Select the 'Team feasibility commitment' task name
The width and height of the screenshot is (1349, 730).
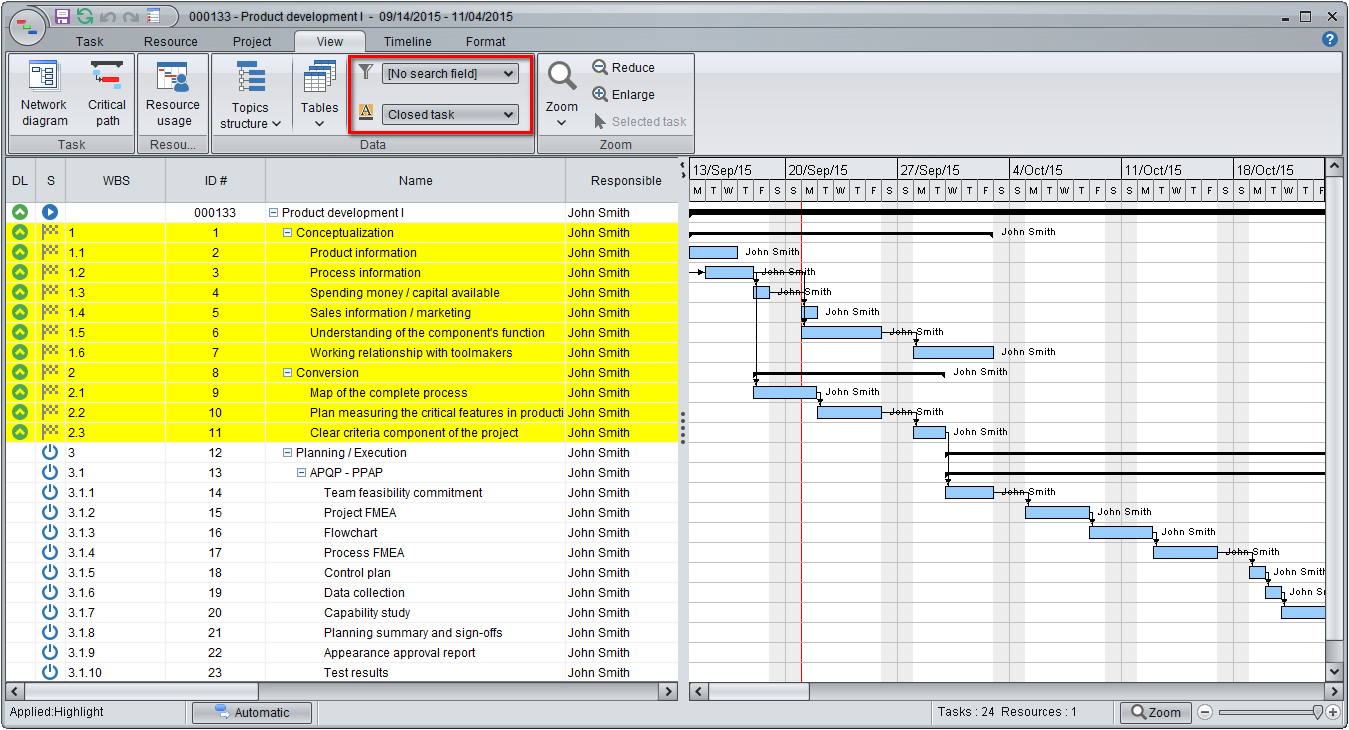click(403, 492)
